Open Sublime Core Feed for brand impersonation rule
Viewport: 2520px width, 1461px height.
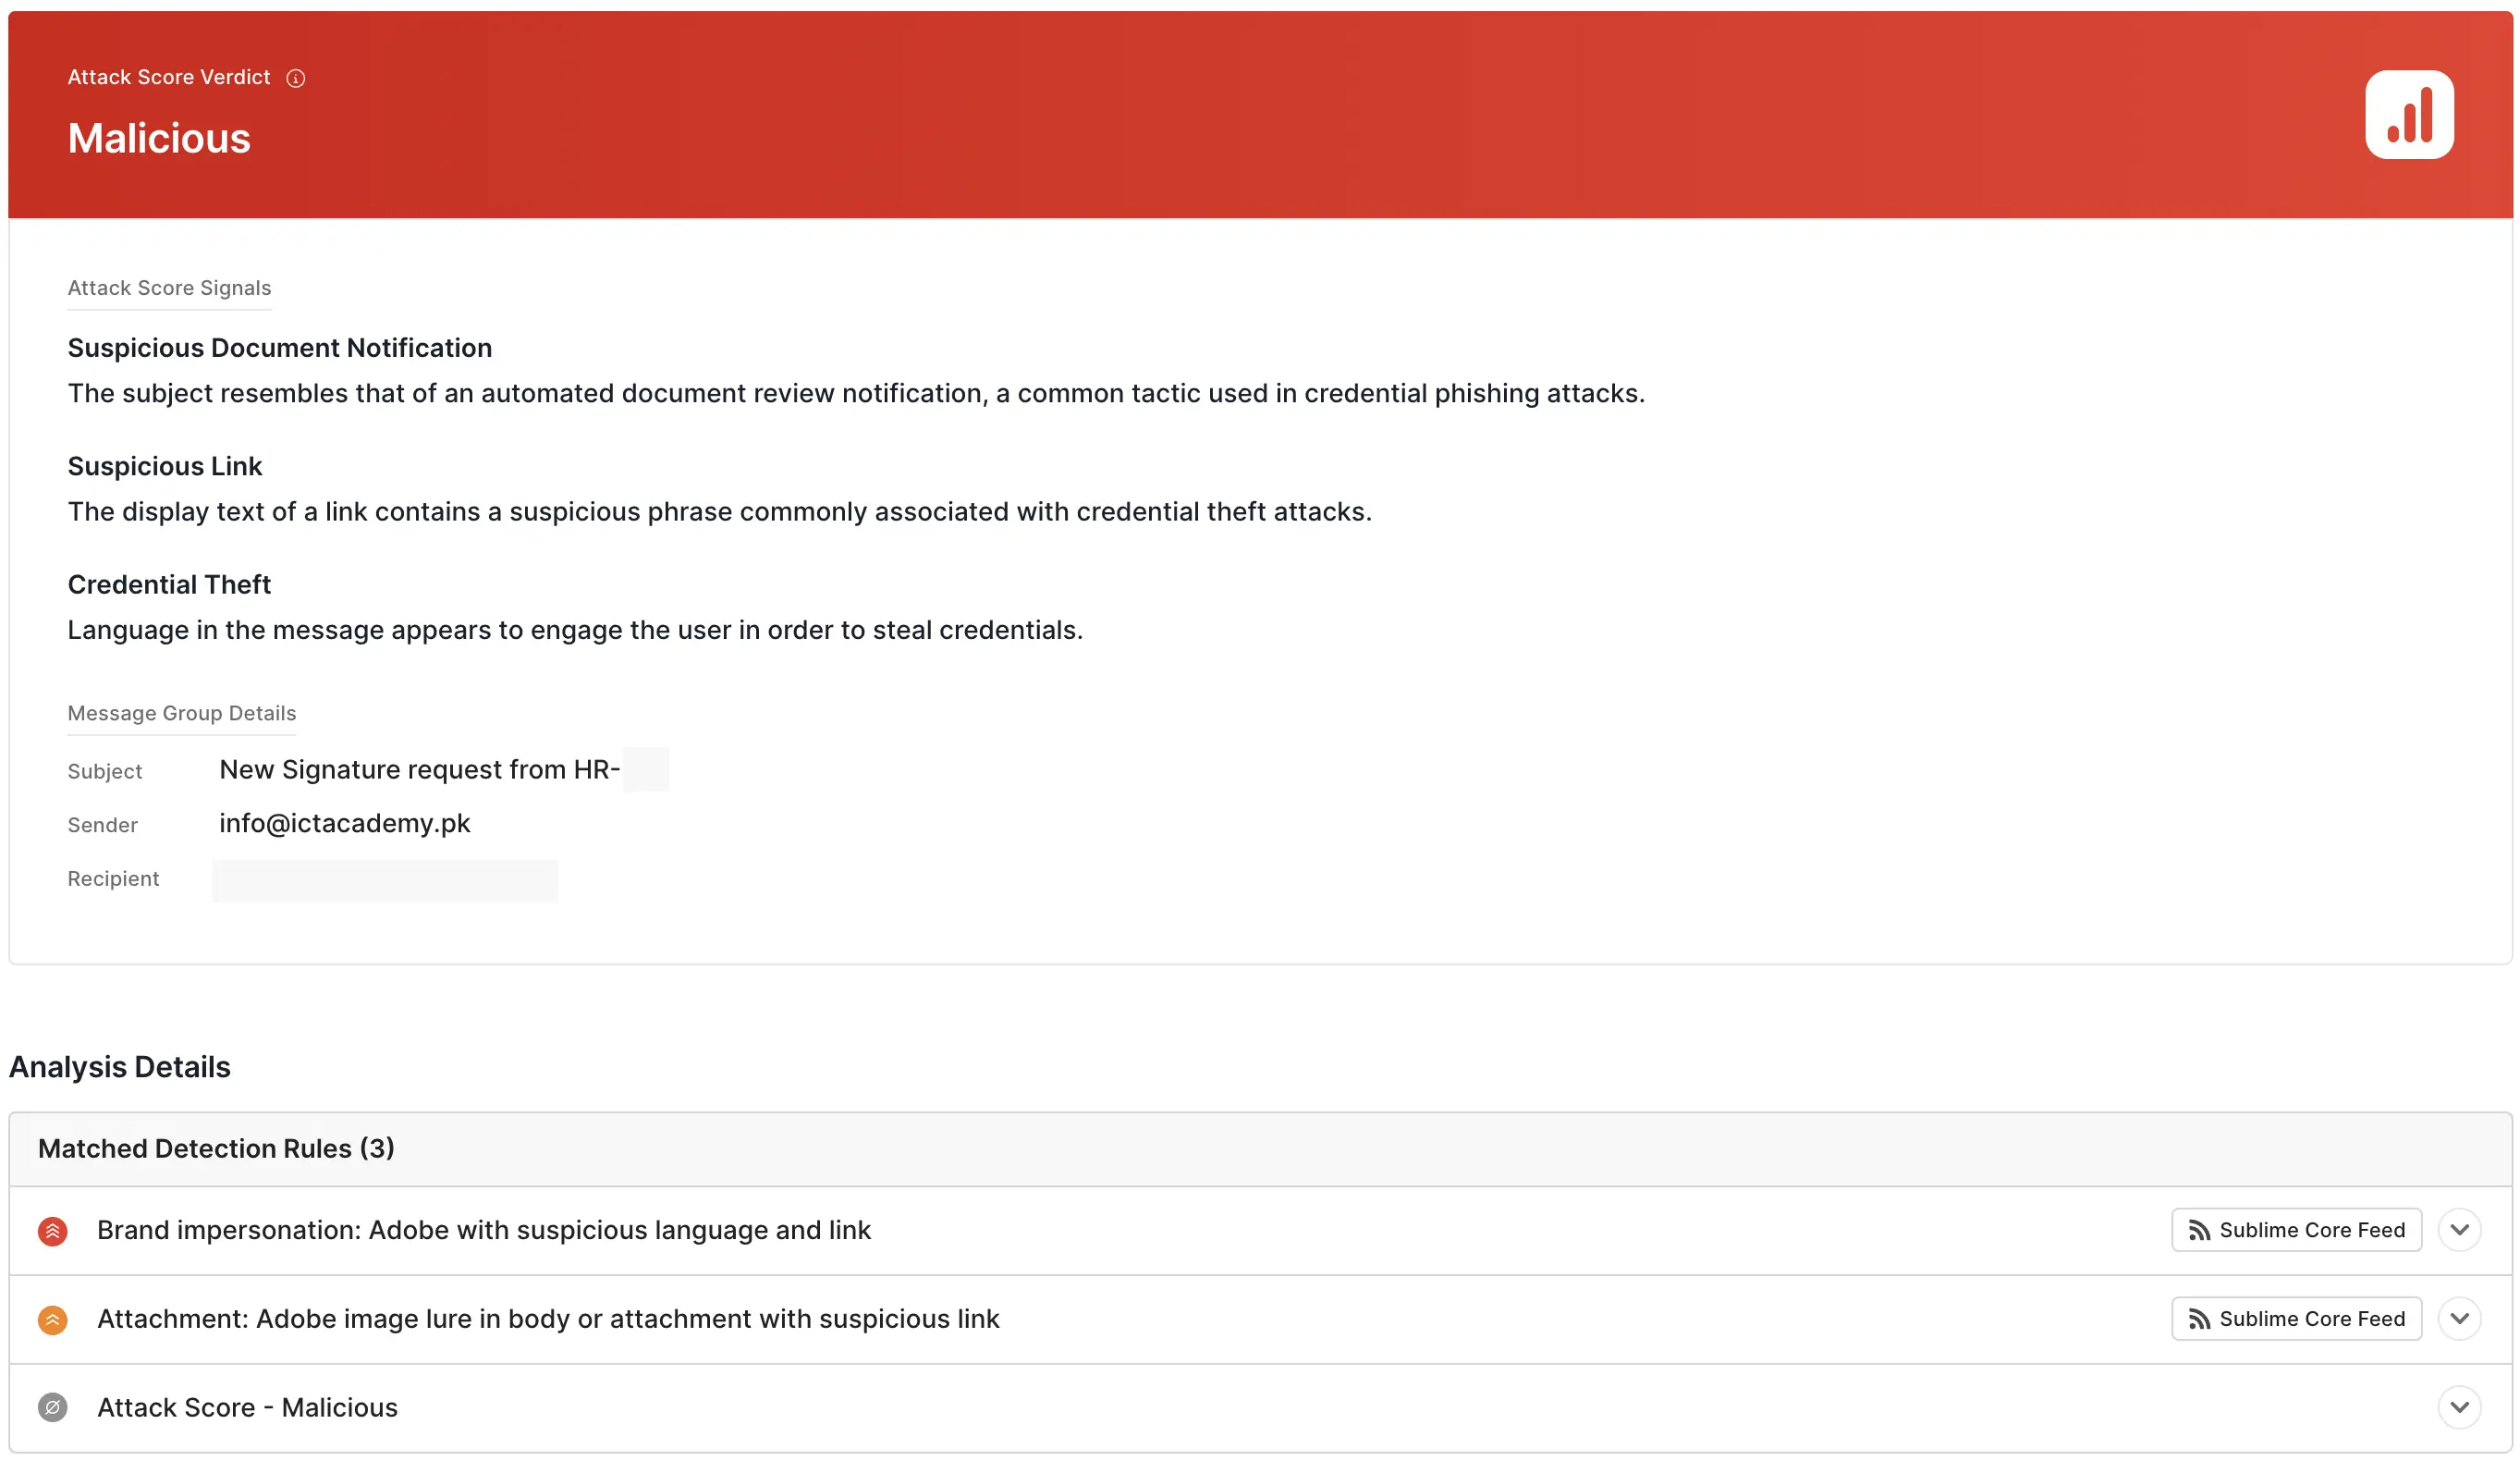pos(2310,1230)
